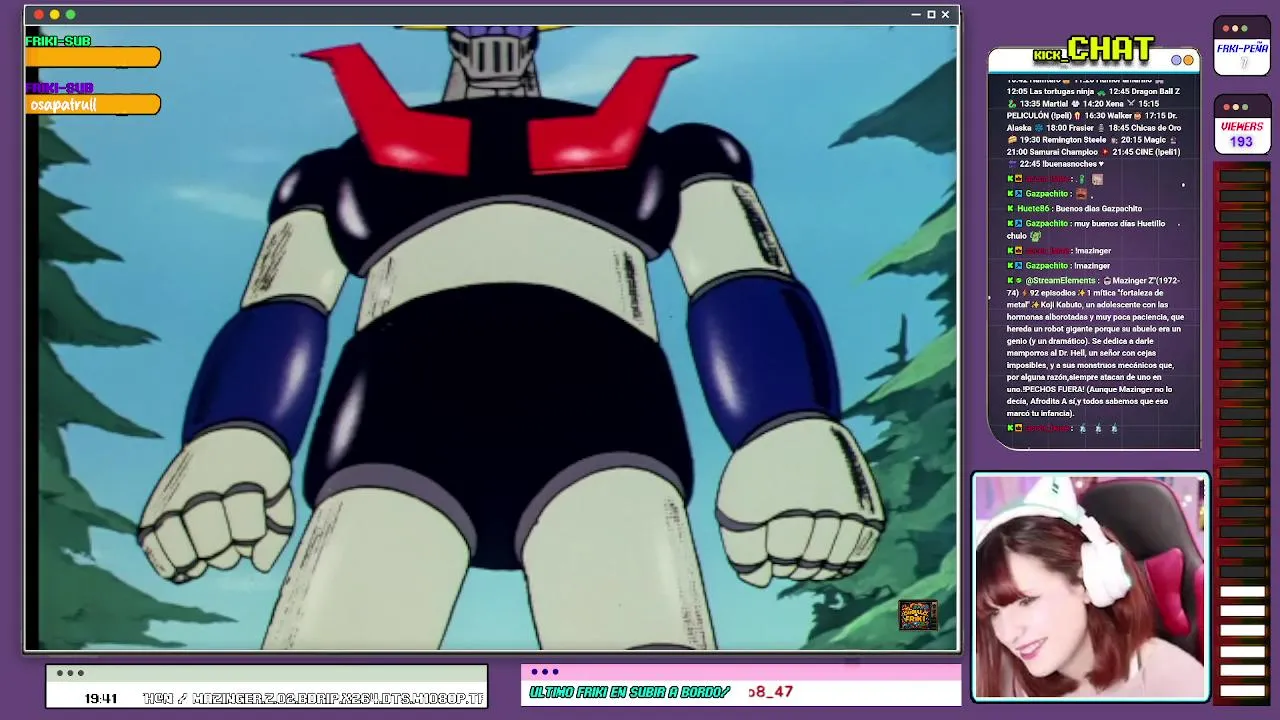1280x720 pixels.
Task: Click the orange circle in the chat header
Action: point(1189,60)
